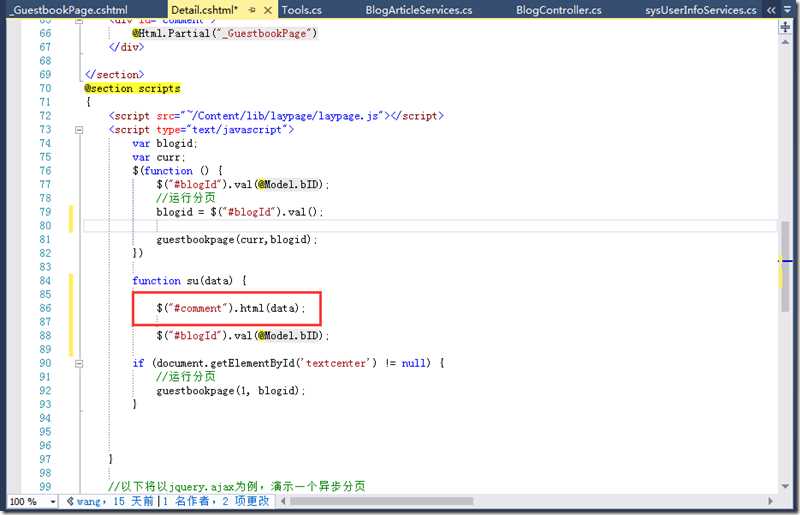Open CodeLens link 1 名作者, 2 项更改
800x515 pixels.
click(216, 501)
